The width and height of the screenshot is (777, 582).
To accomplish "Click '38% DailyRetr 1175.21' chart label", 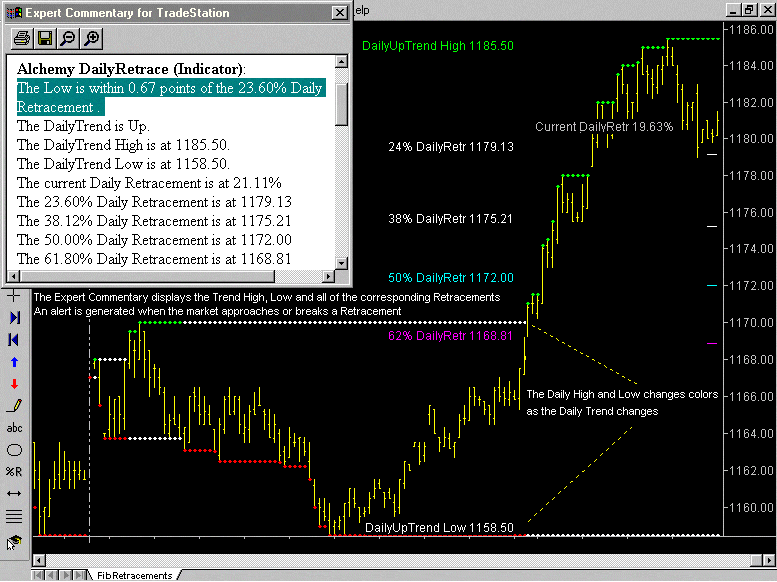I will coord(450,219).
